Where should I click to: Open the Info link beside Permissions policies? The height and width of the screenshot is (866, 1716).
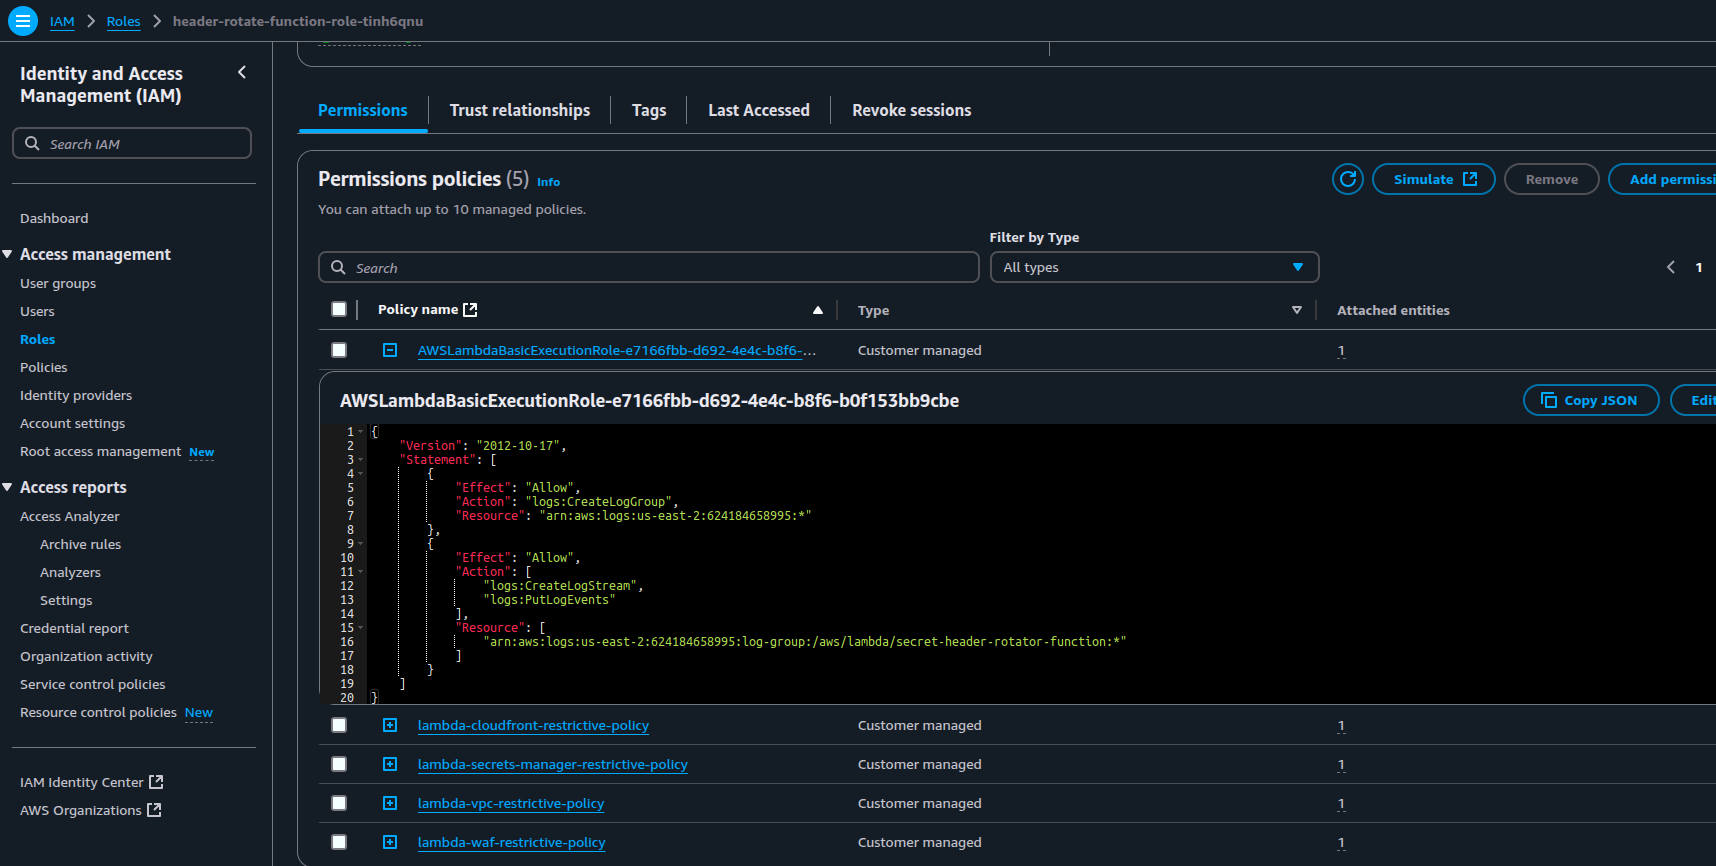(548, 182)
